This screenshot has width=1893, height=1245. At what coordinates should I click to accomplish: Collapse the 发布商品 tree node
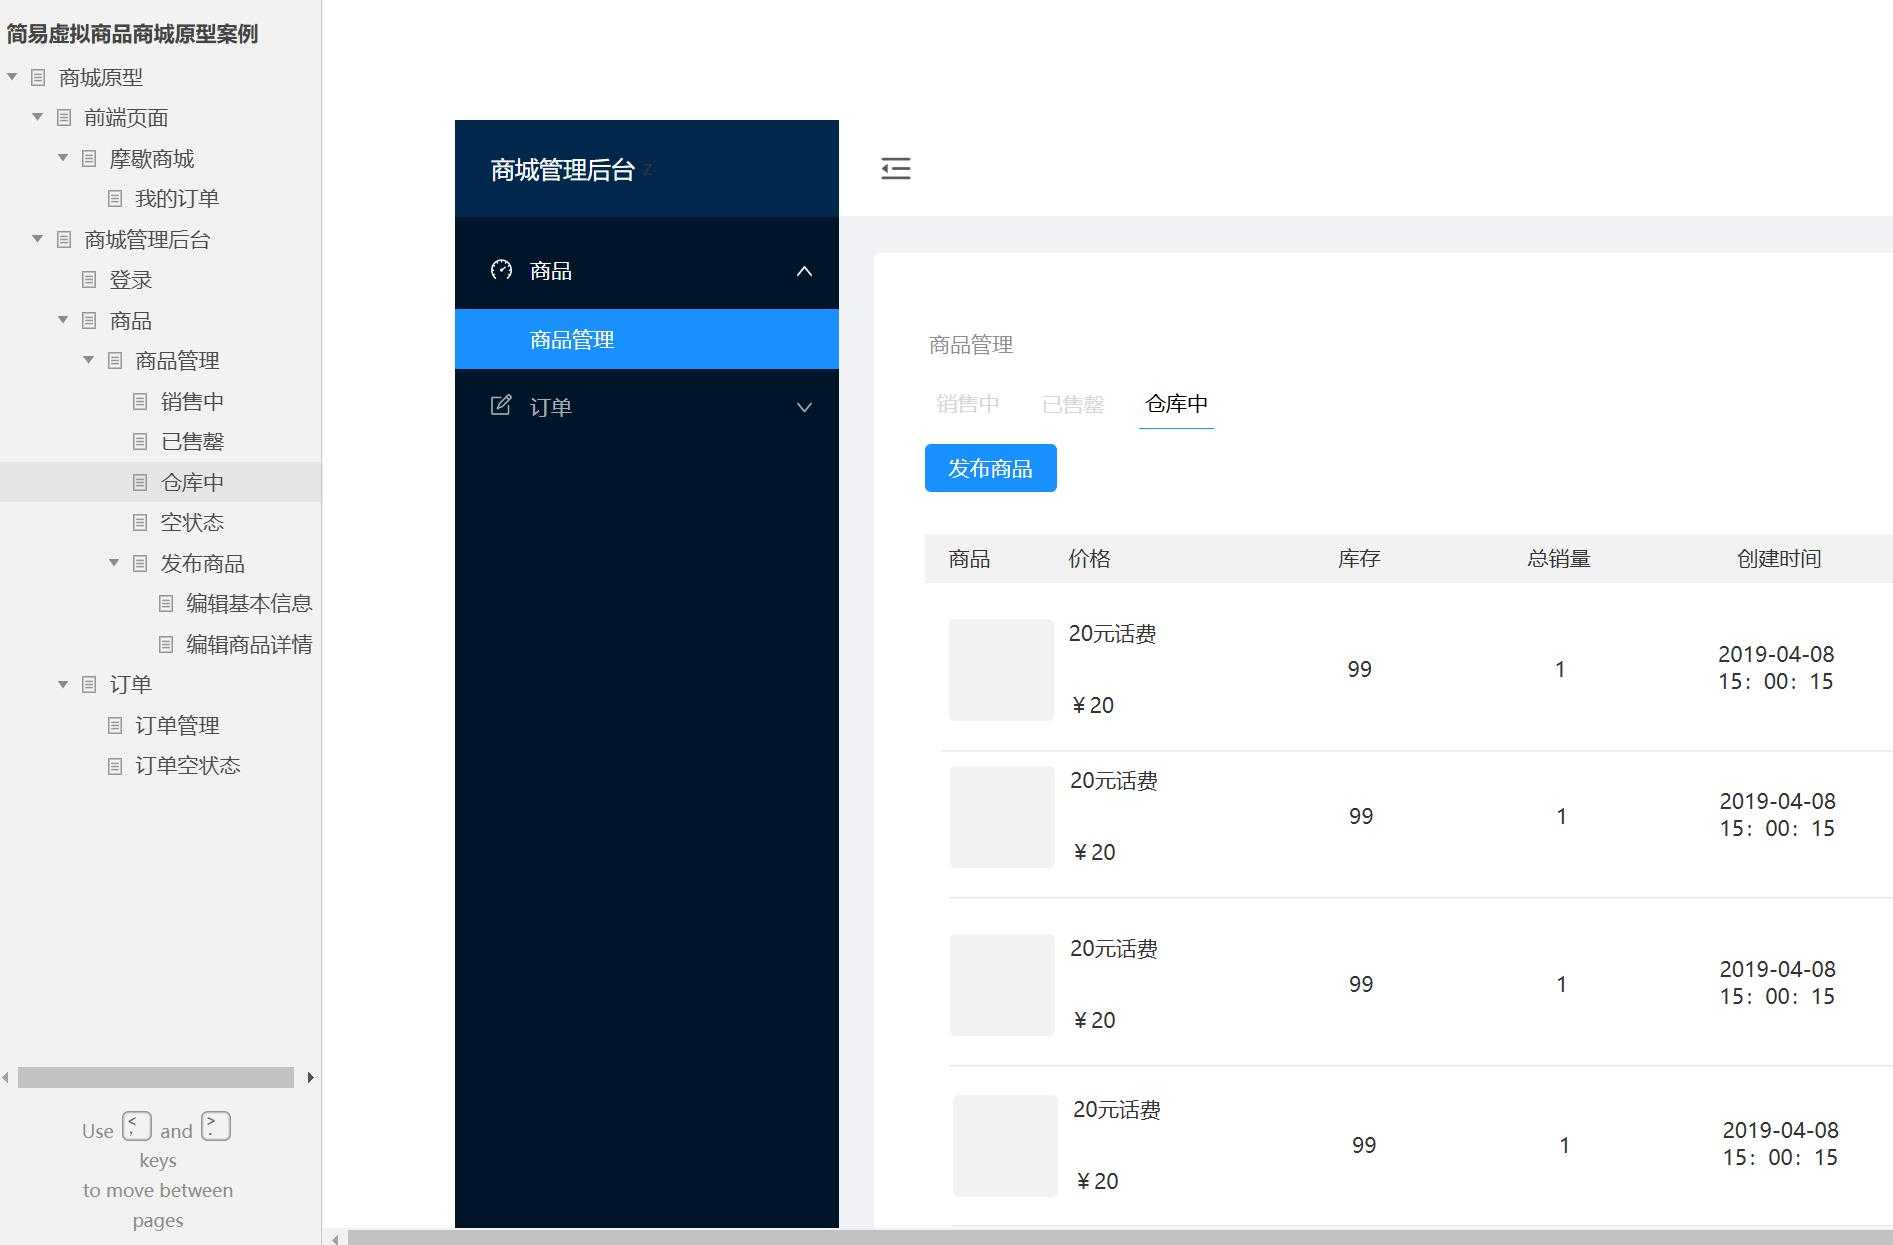(113, 562)
